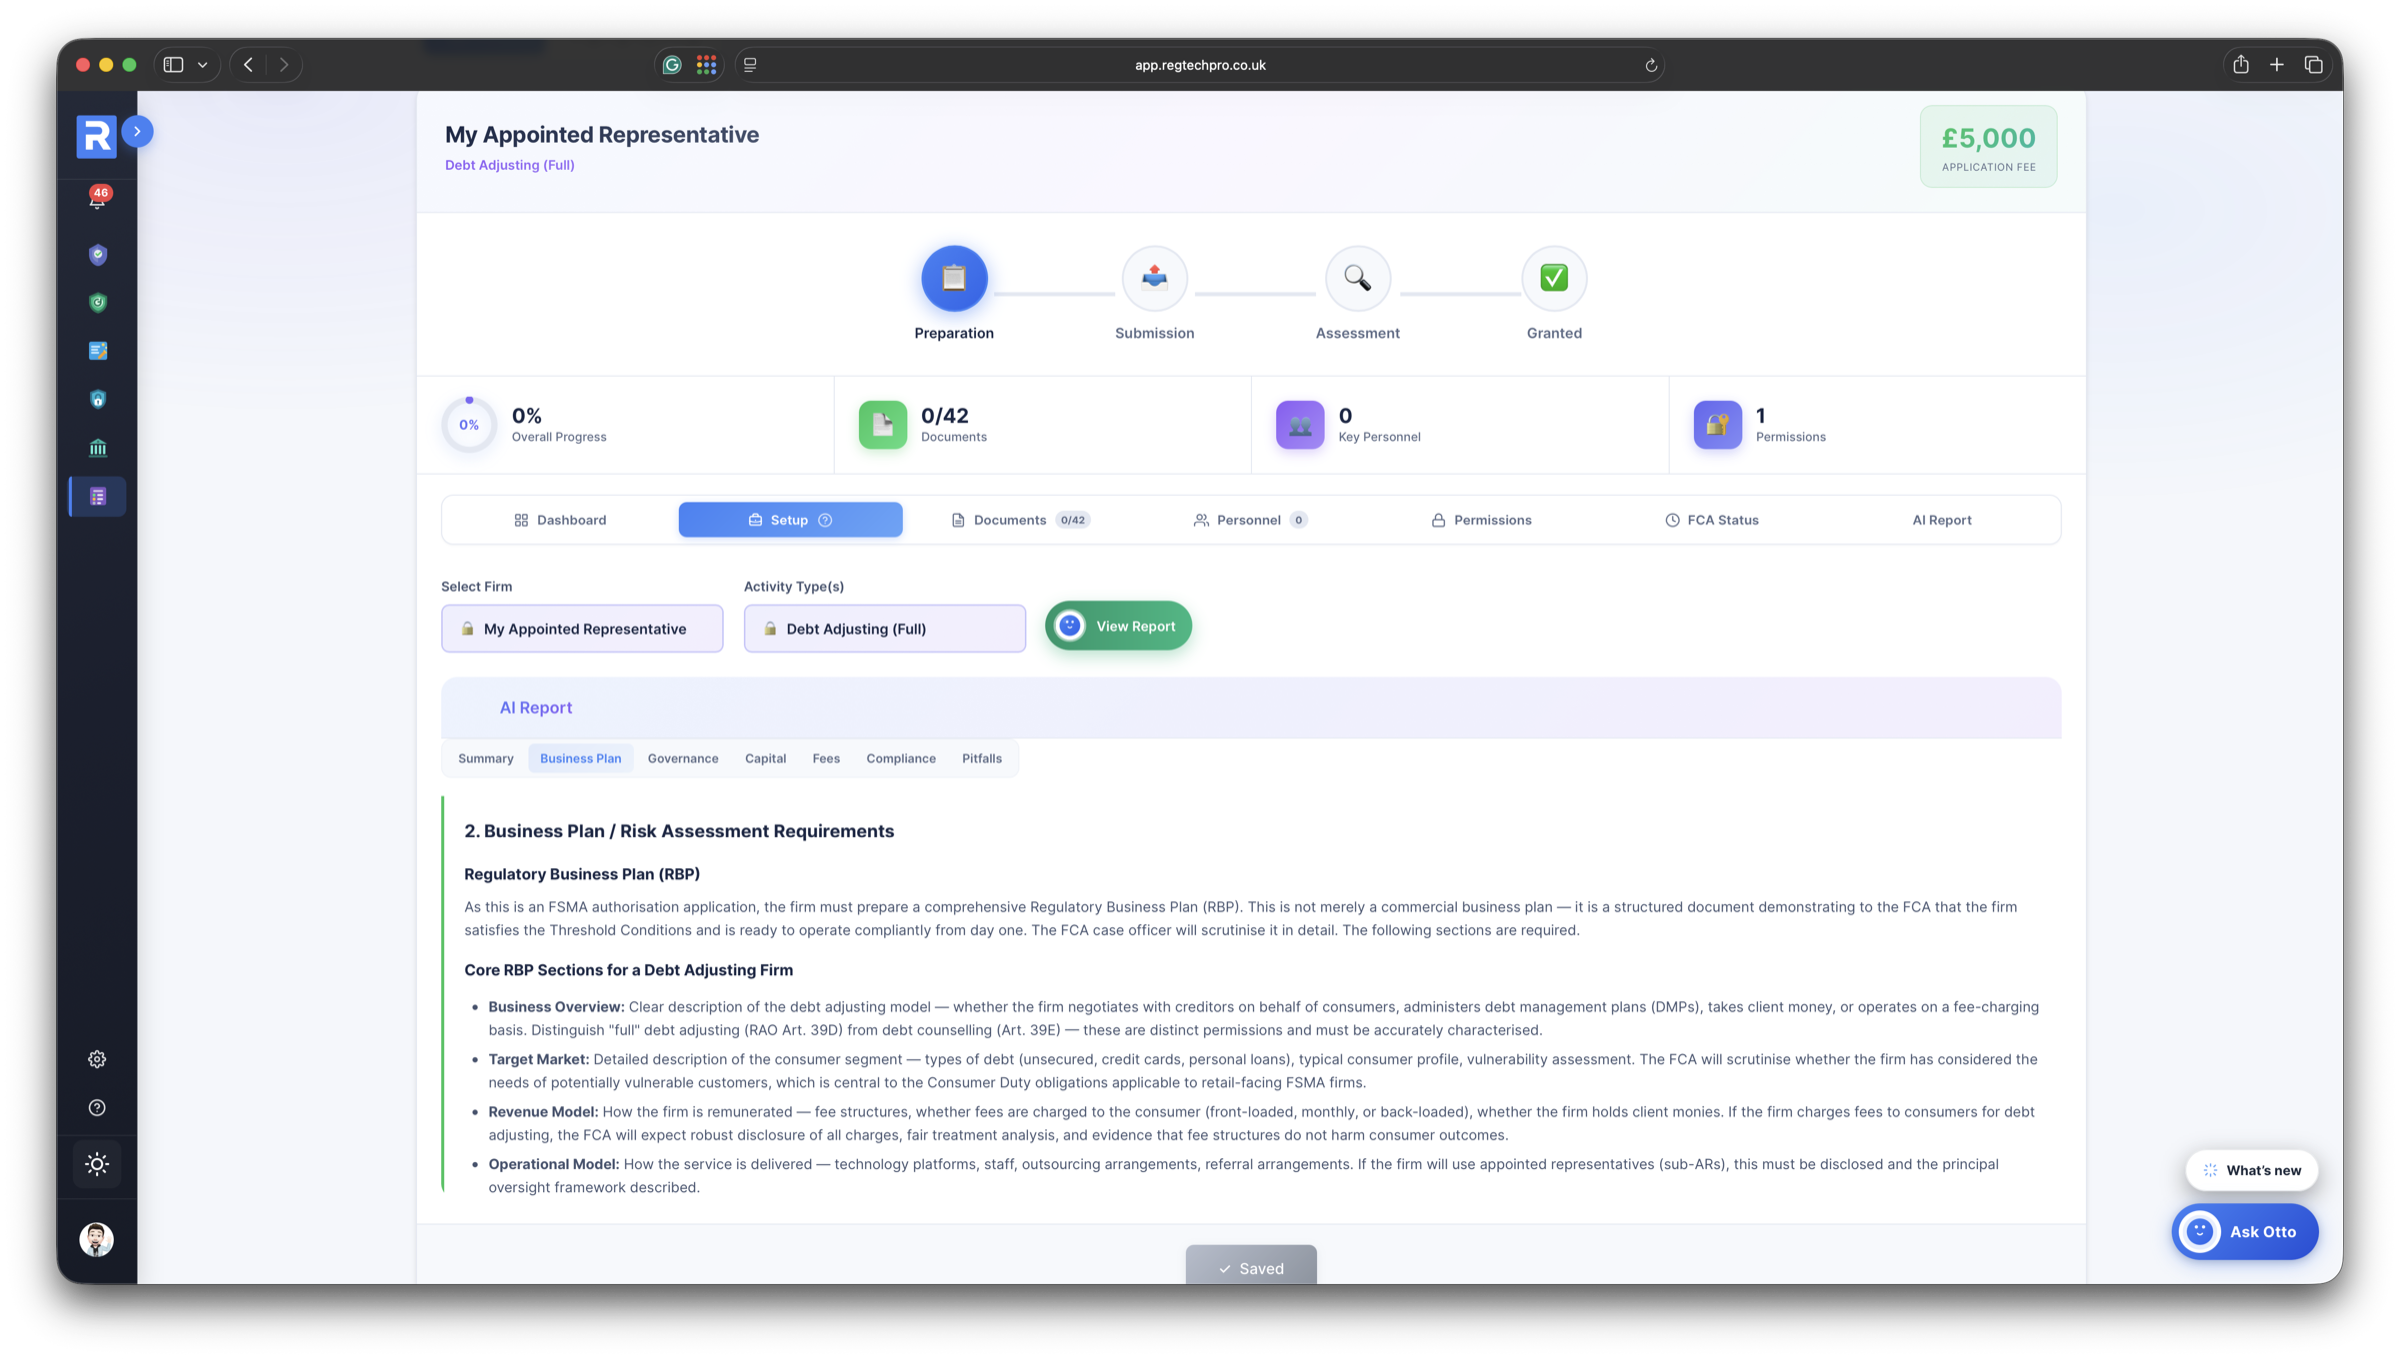Screen dimensions: 2400x1359
Task: Open the AI Report top tab
Action: click(1942, 520)
